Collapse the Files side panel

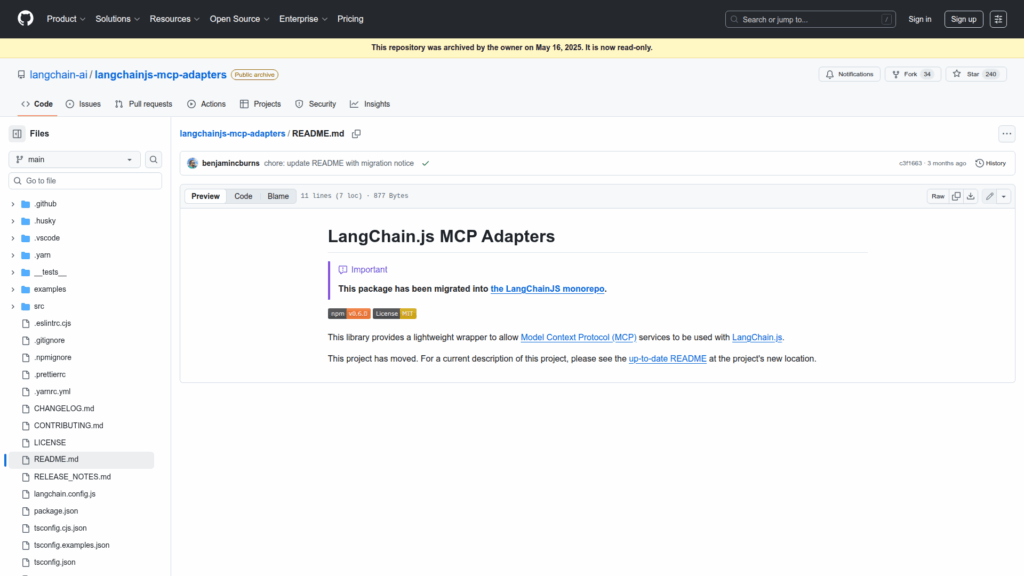click(17, 134)
